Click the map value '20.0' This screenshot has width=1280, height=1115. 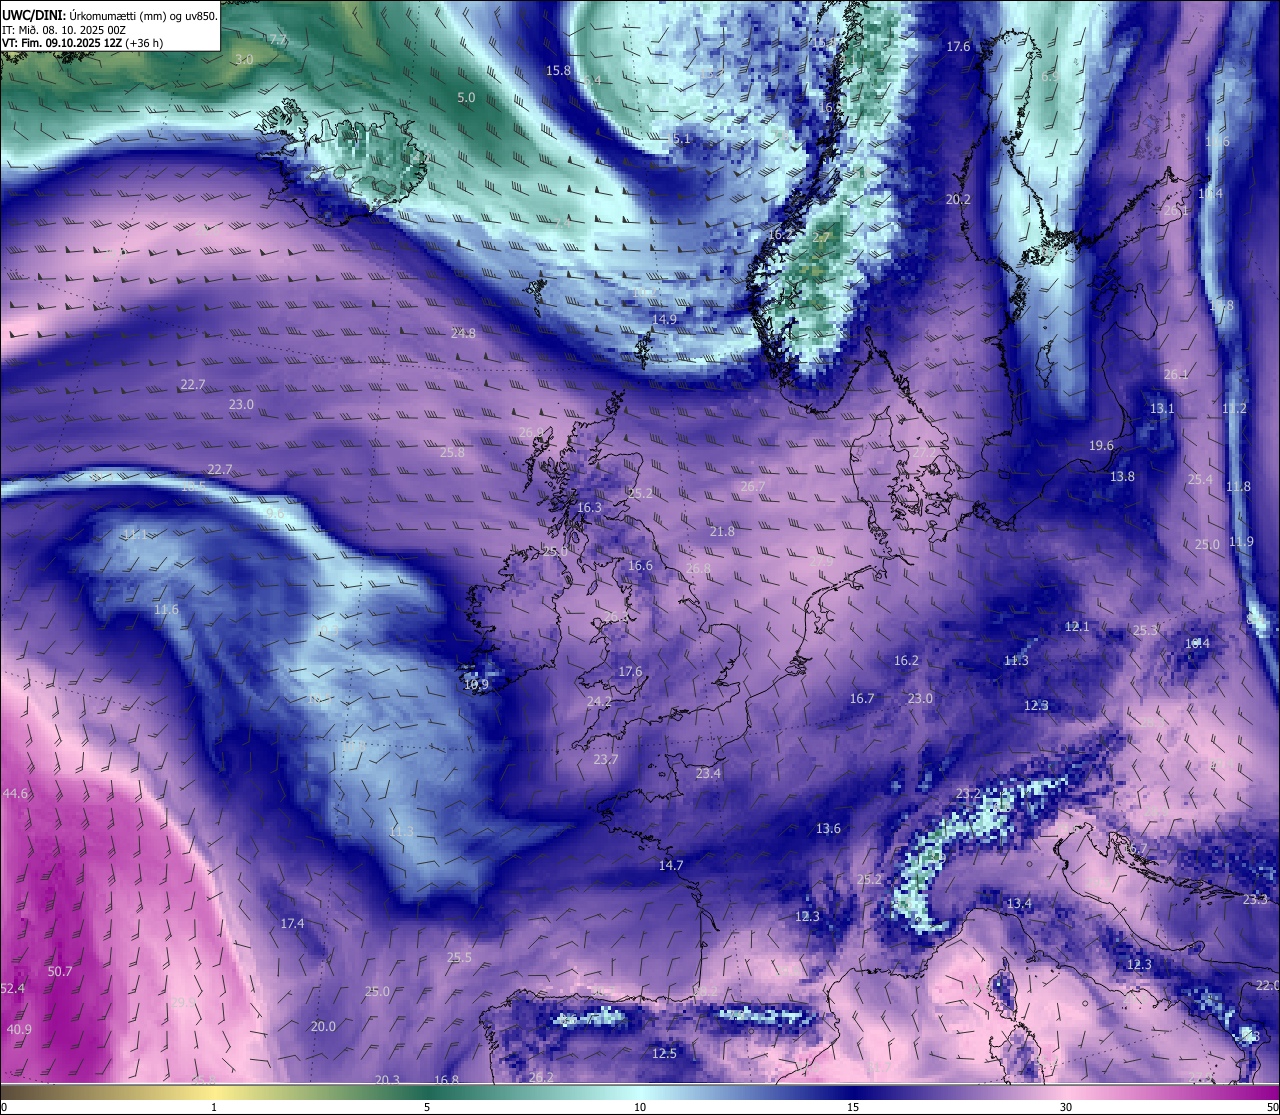click(x=323, y=1026)
